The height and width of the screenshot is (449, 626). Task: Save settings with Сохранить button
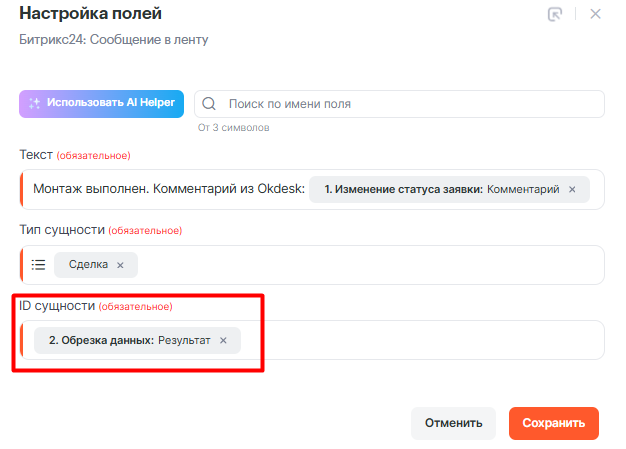click(553, 423)
